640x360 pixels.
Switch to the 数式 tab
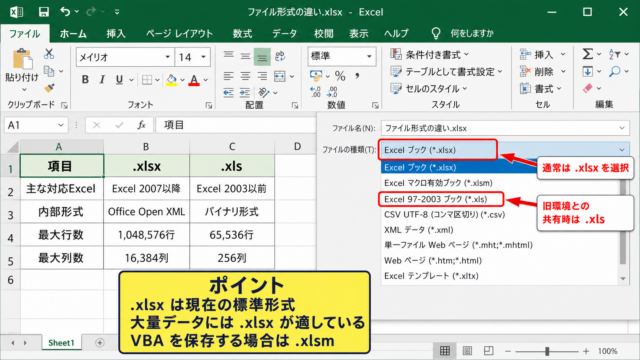point(242,33)
